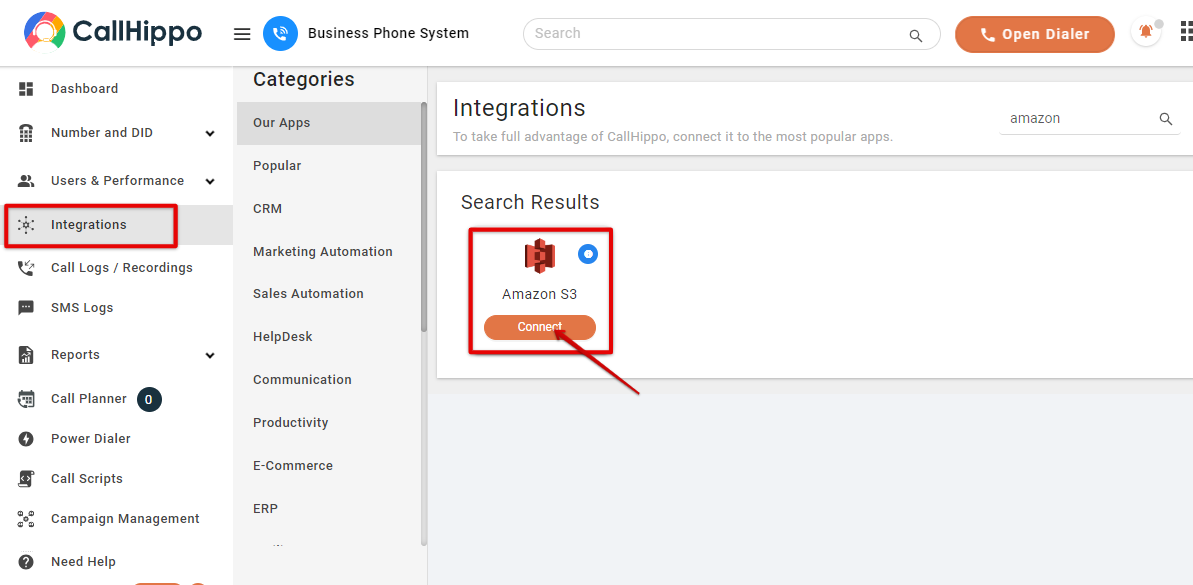Expand the Number and DID submenu
The image size is (1193, 585).
click(210, 134)
